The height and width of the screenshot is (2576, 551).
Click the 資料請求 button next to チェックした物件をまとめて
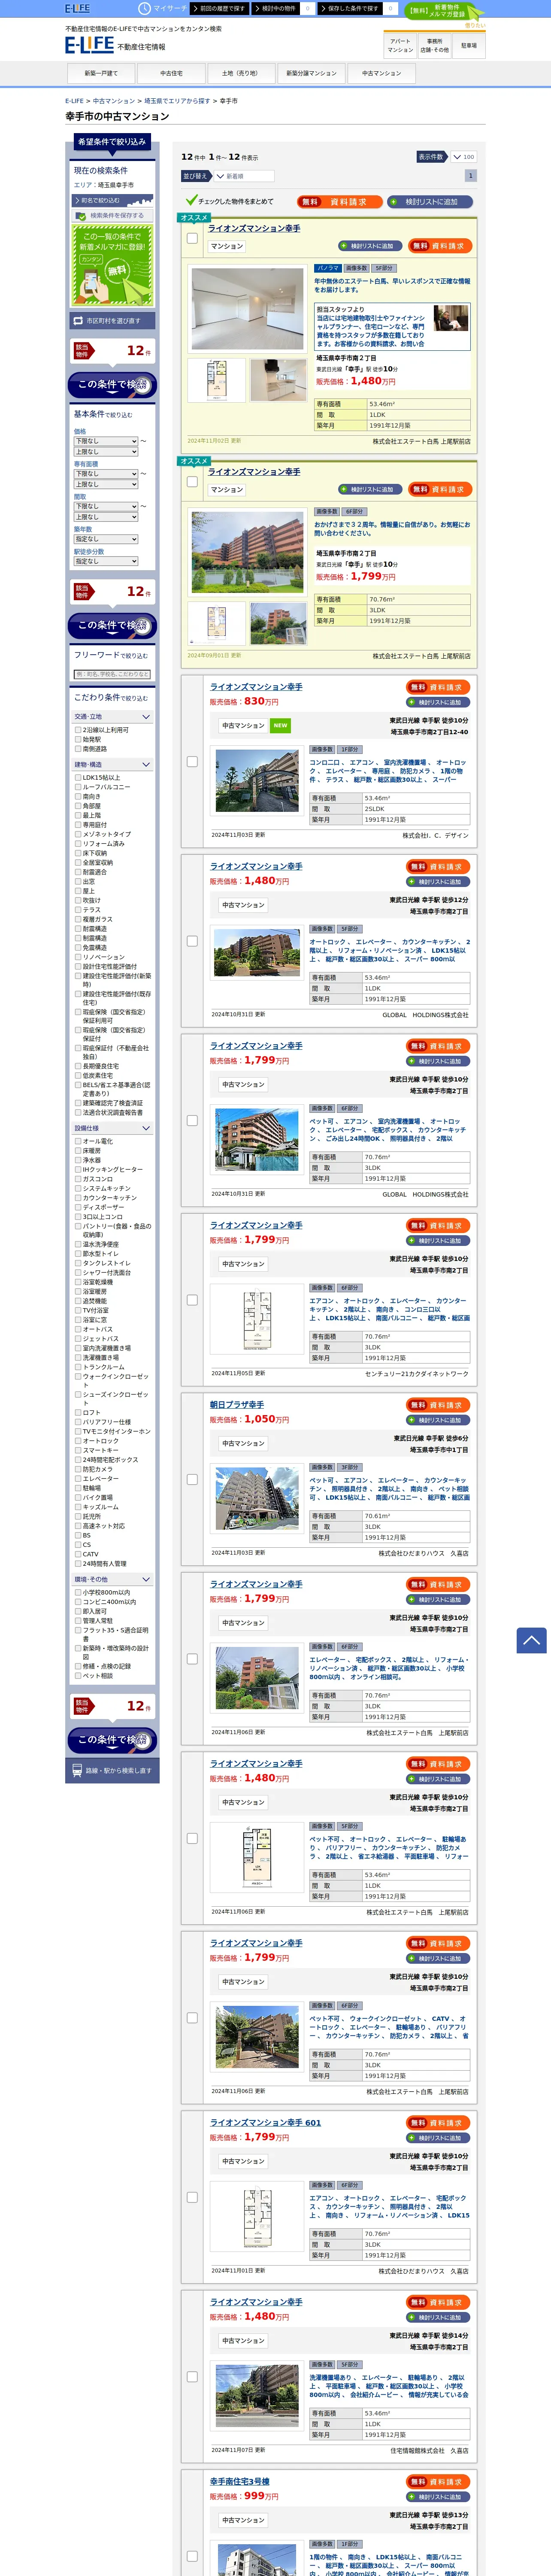(340, 201)
